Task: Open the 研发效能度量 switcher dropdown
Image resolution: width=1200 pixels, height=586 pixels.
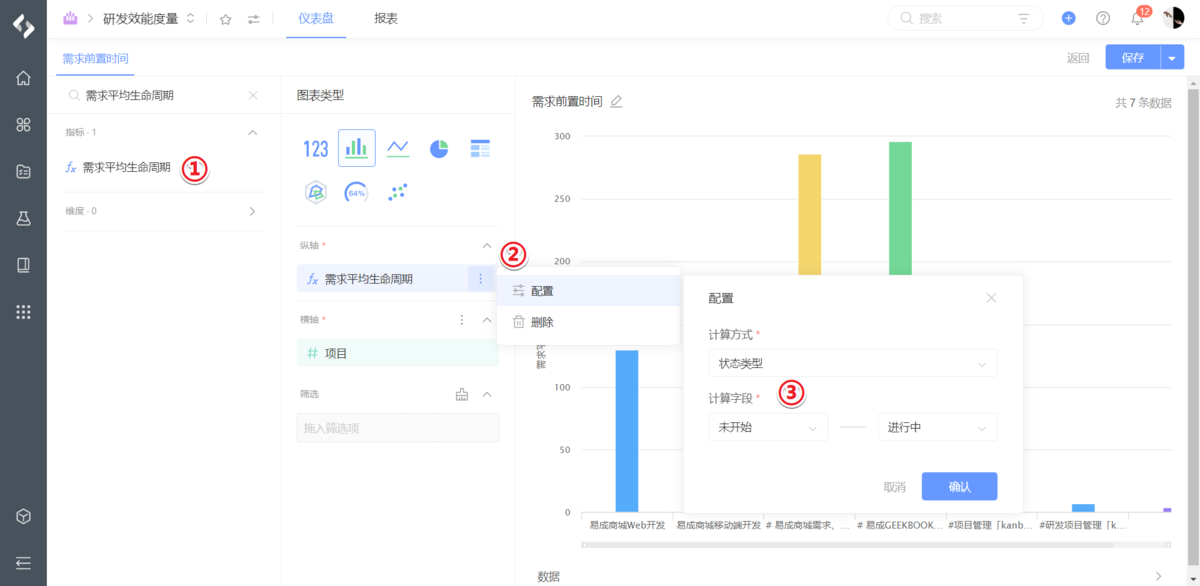Action: tap(190, 18)
